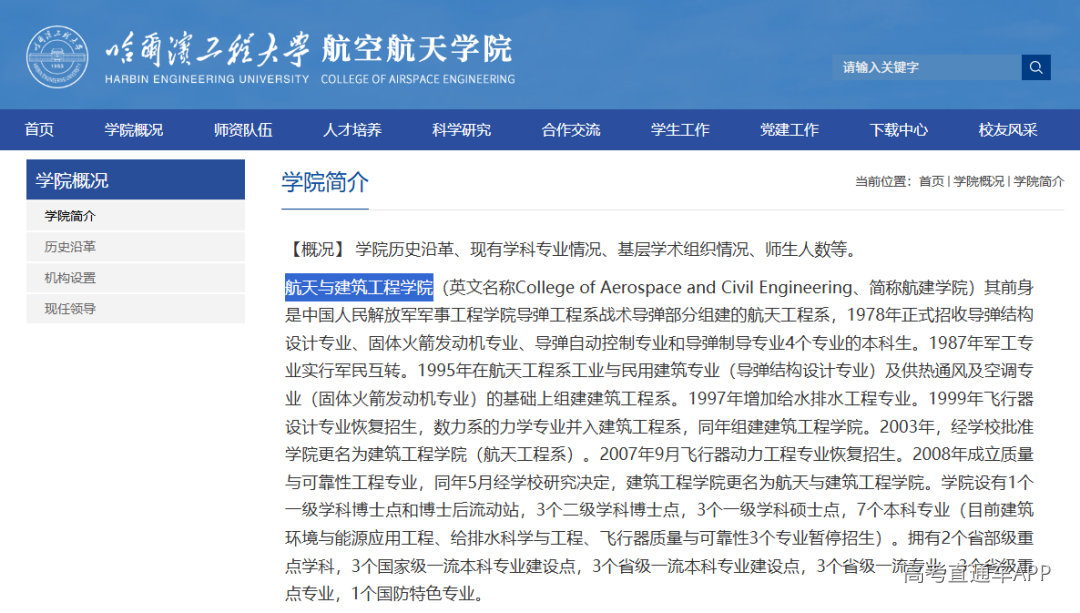Viewport: 1080px width, 613px height.
Task: Click the 学院概况 breadcrumb link
Action: [x=979, y=181]
